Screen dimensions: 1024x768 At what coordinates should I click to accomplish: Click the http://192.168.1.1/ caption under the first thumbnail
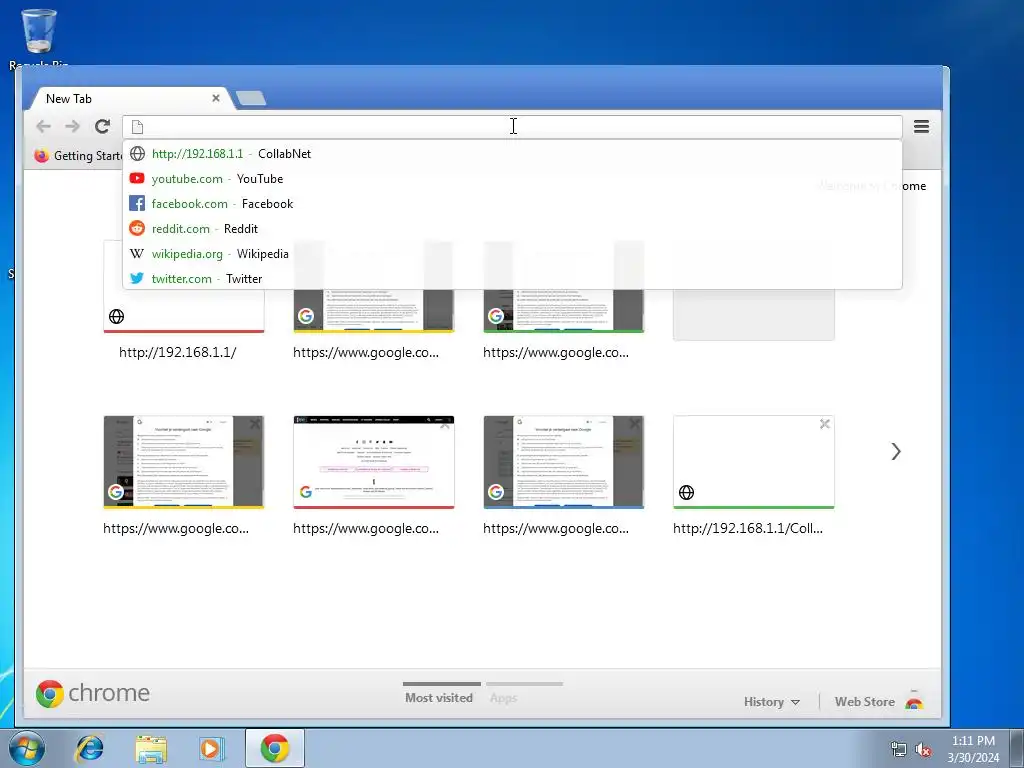(178, 352)
